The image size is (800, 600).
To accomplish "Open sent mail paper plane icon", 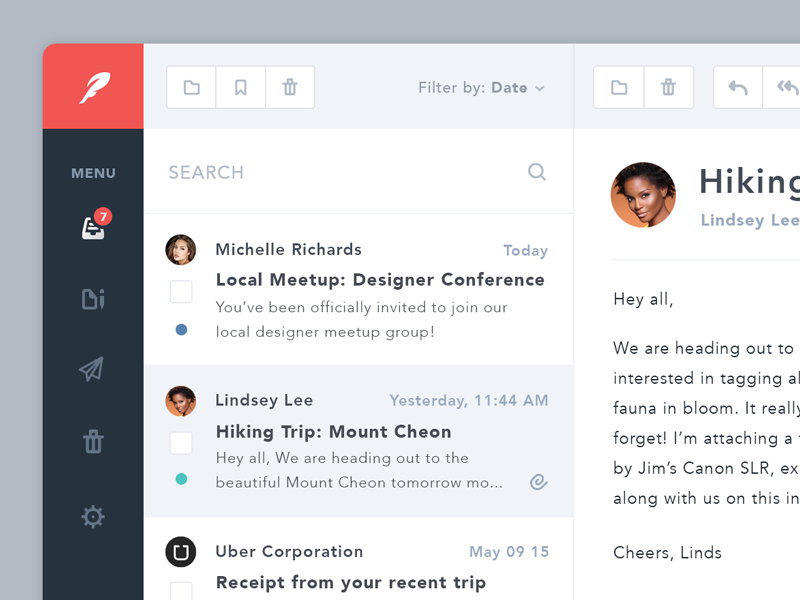I will coord(92,369).
